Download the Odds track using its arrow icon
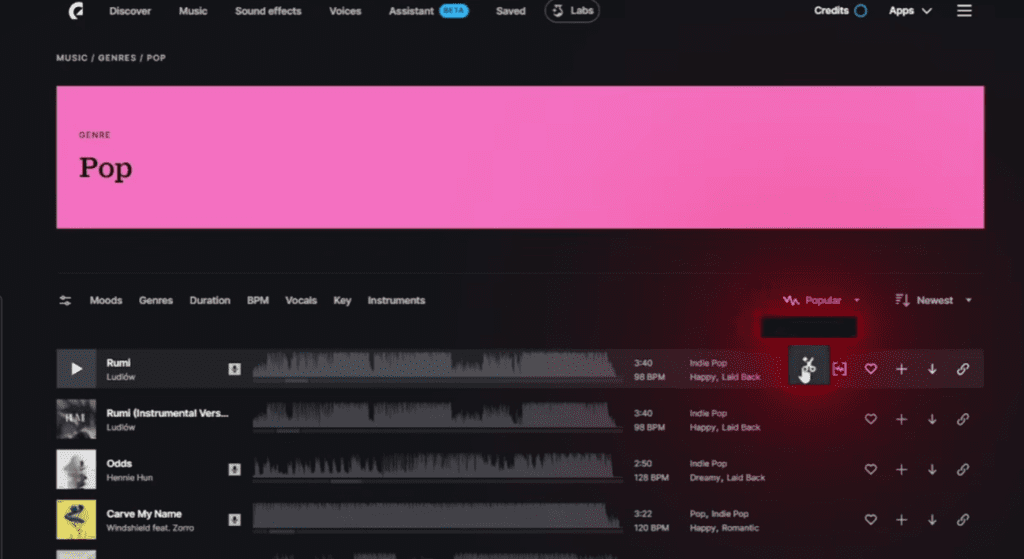This screenshot has height=559, width=1024. click(932, 469)
